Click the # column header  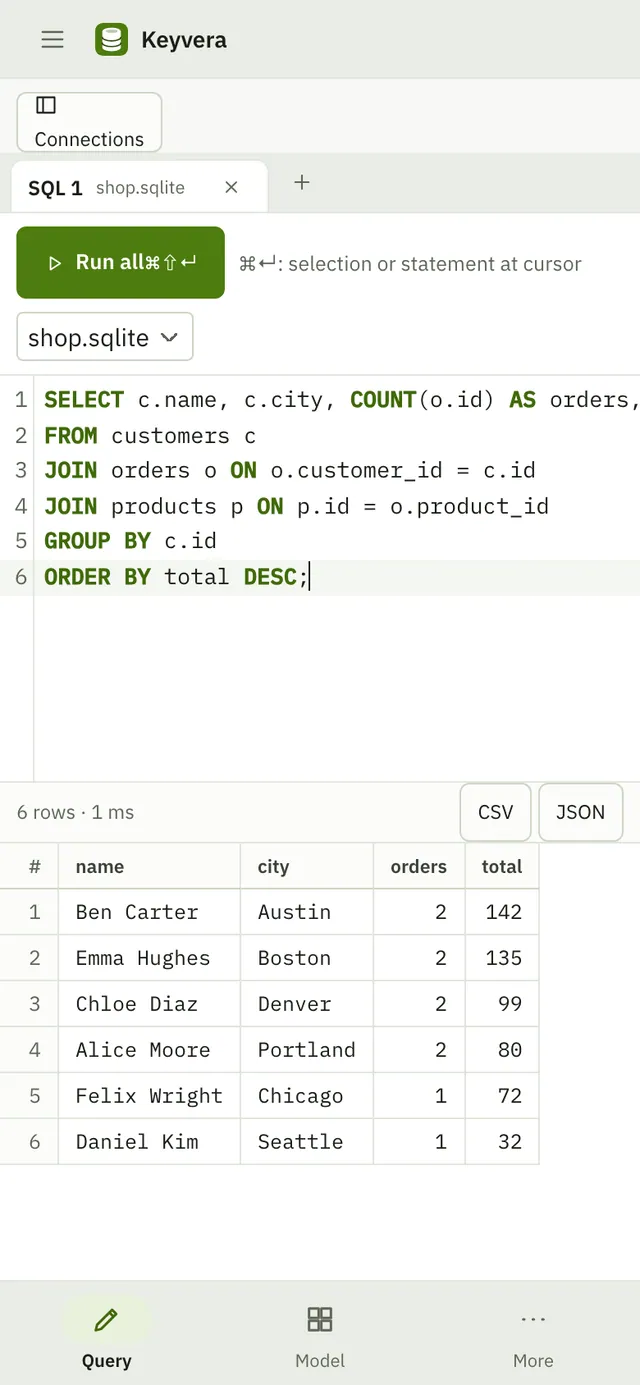tap(30, 866)
